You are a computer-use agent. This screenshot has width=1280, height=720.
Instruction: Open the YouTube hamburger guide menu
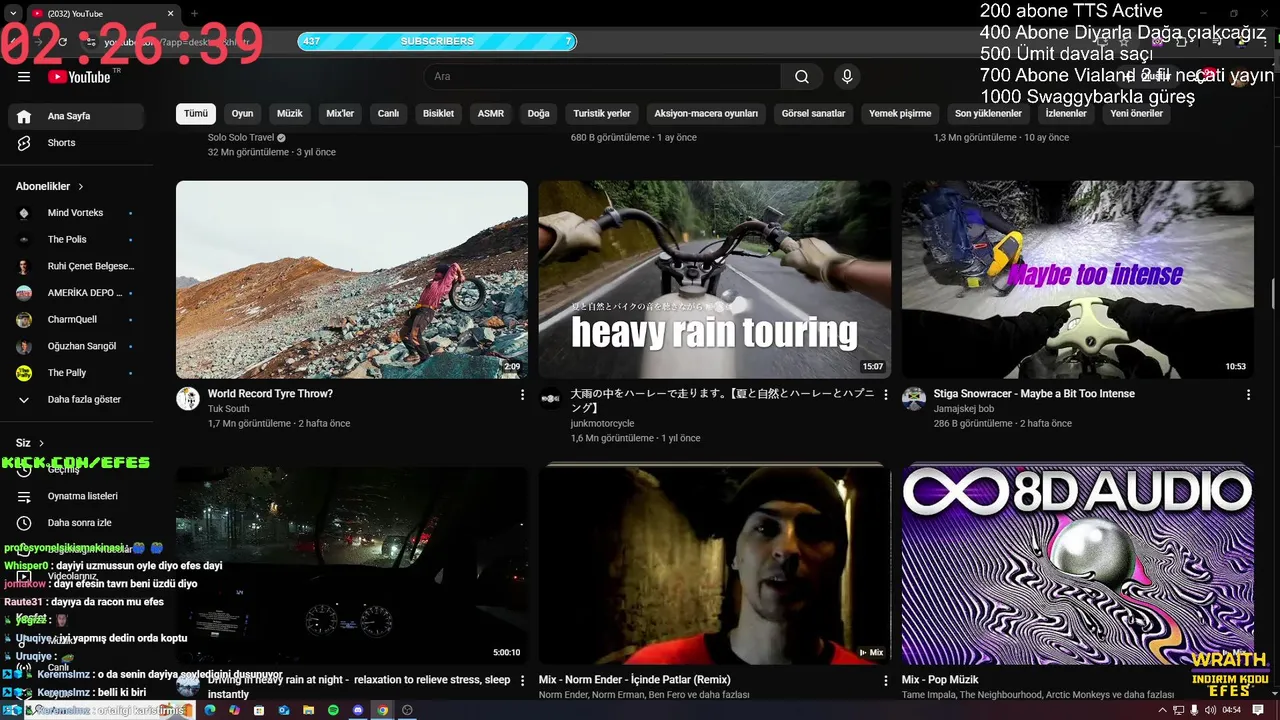click(x=24, y=76)
